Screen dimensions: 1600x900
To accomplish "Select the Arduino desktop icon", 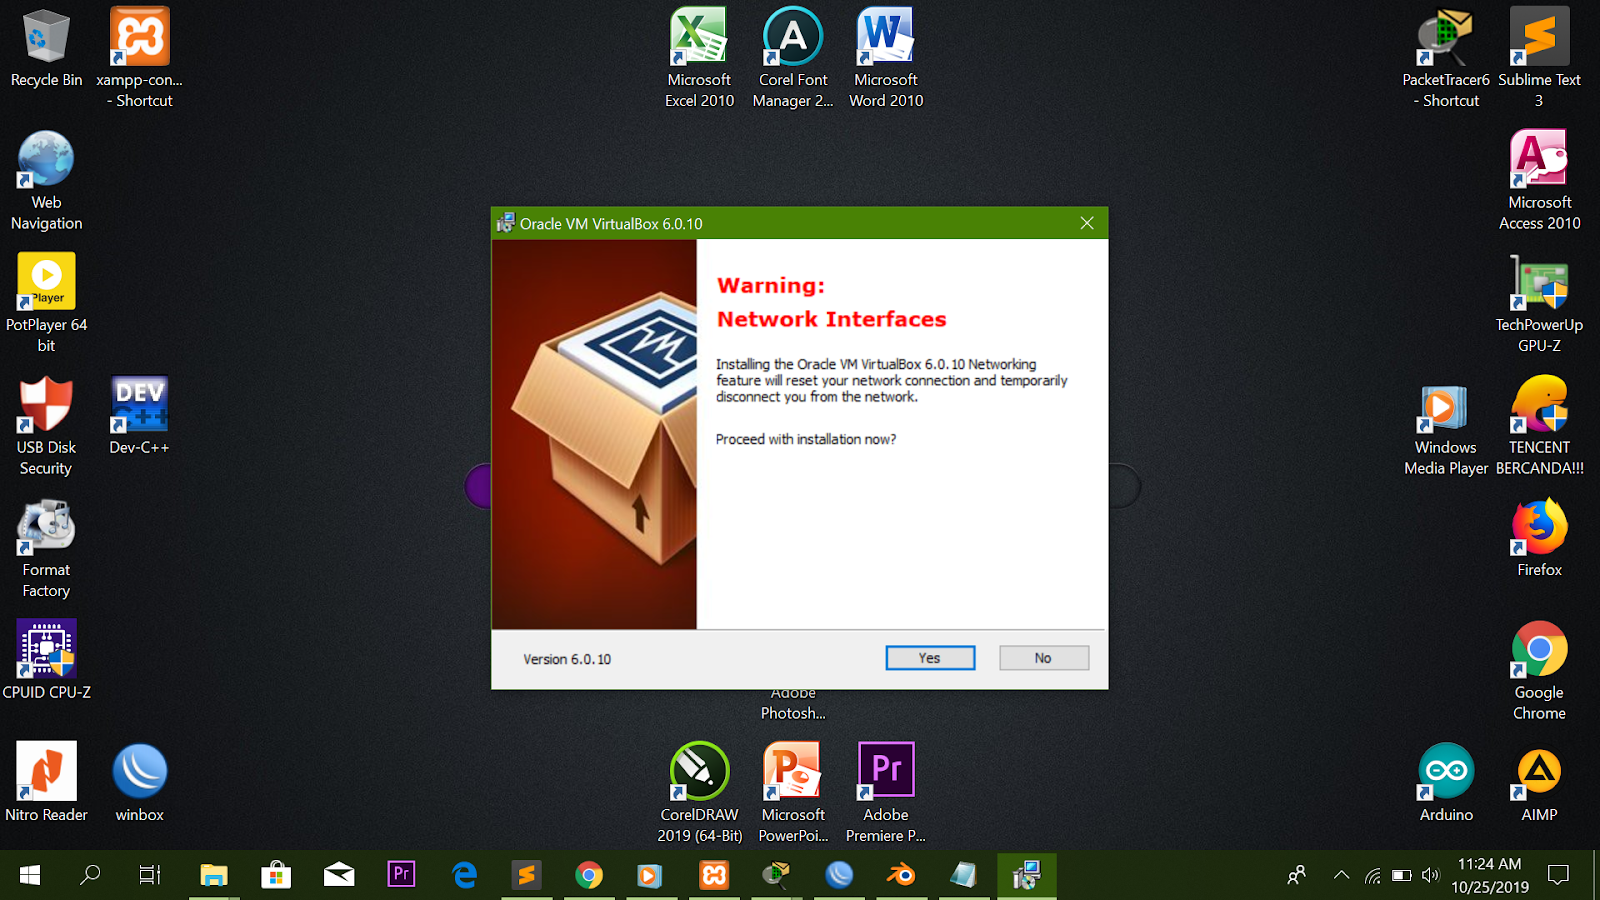I will tap(1446, 782).
